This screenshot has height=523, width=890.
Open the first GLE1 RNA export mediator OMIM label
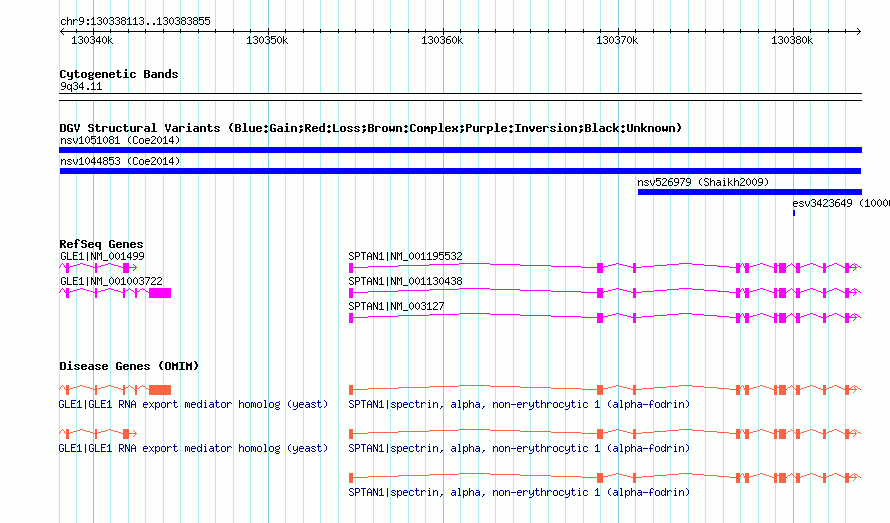(194, 404)
